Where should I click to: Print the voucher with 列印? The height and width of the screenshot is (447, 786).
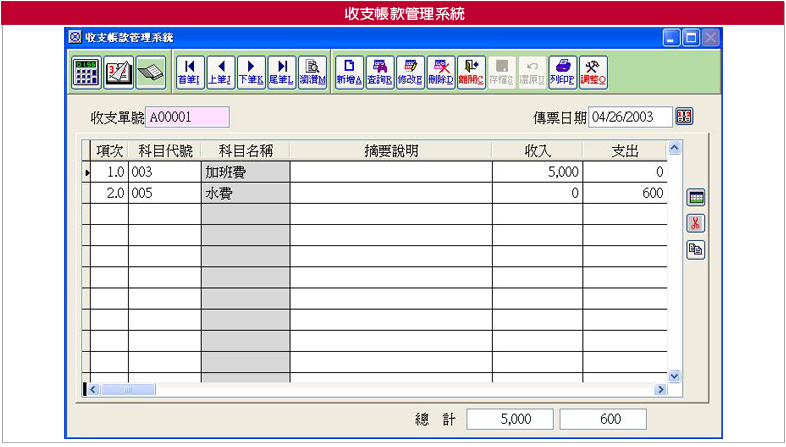tap(563, 72)
